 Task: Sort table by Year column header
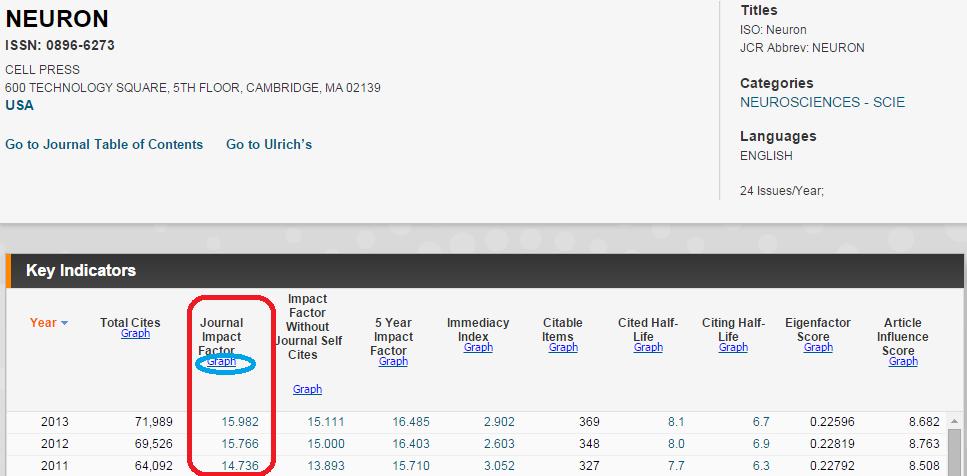pos(49,322)
